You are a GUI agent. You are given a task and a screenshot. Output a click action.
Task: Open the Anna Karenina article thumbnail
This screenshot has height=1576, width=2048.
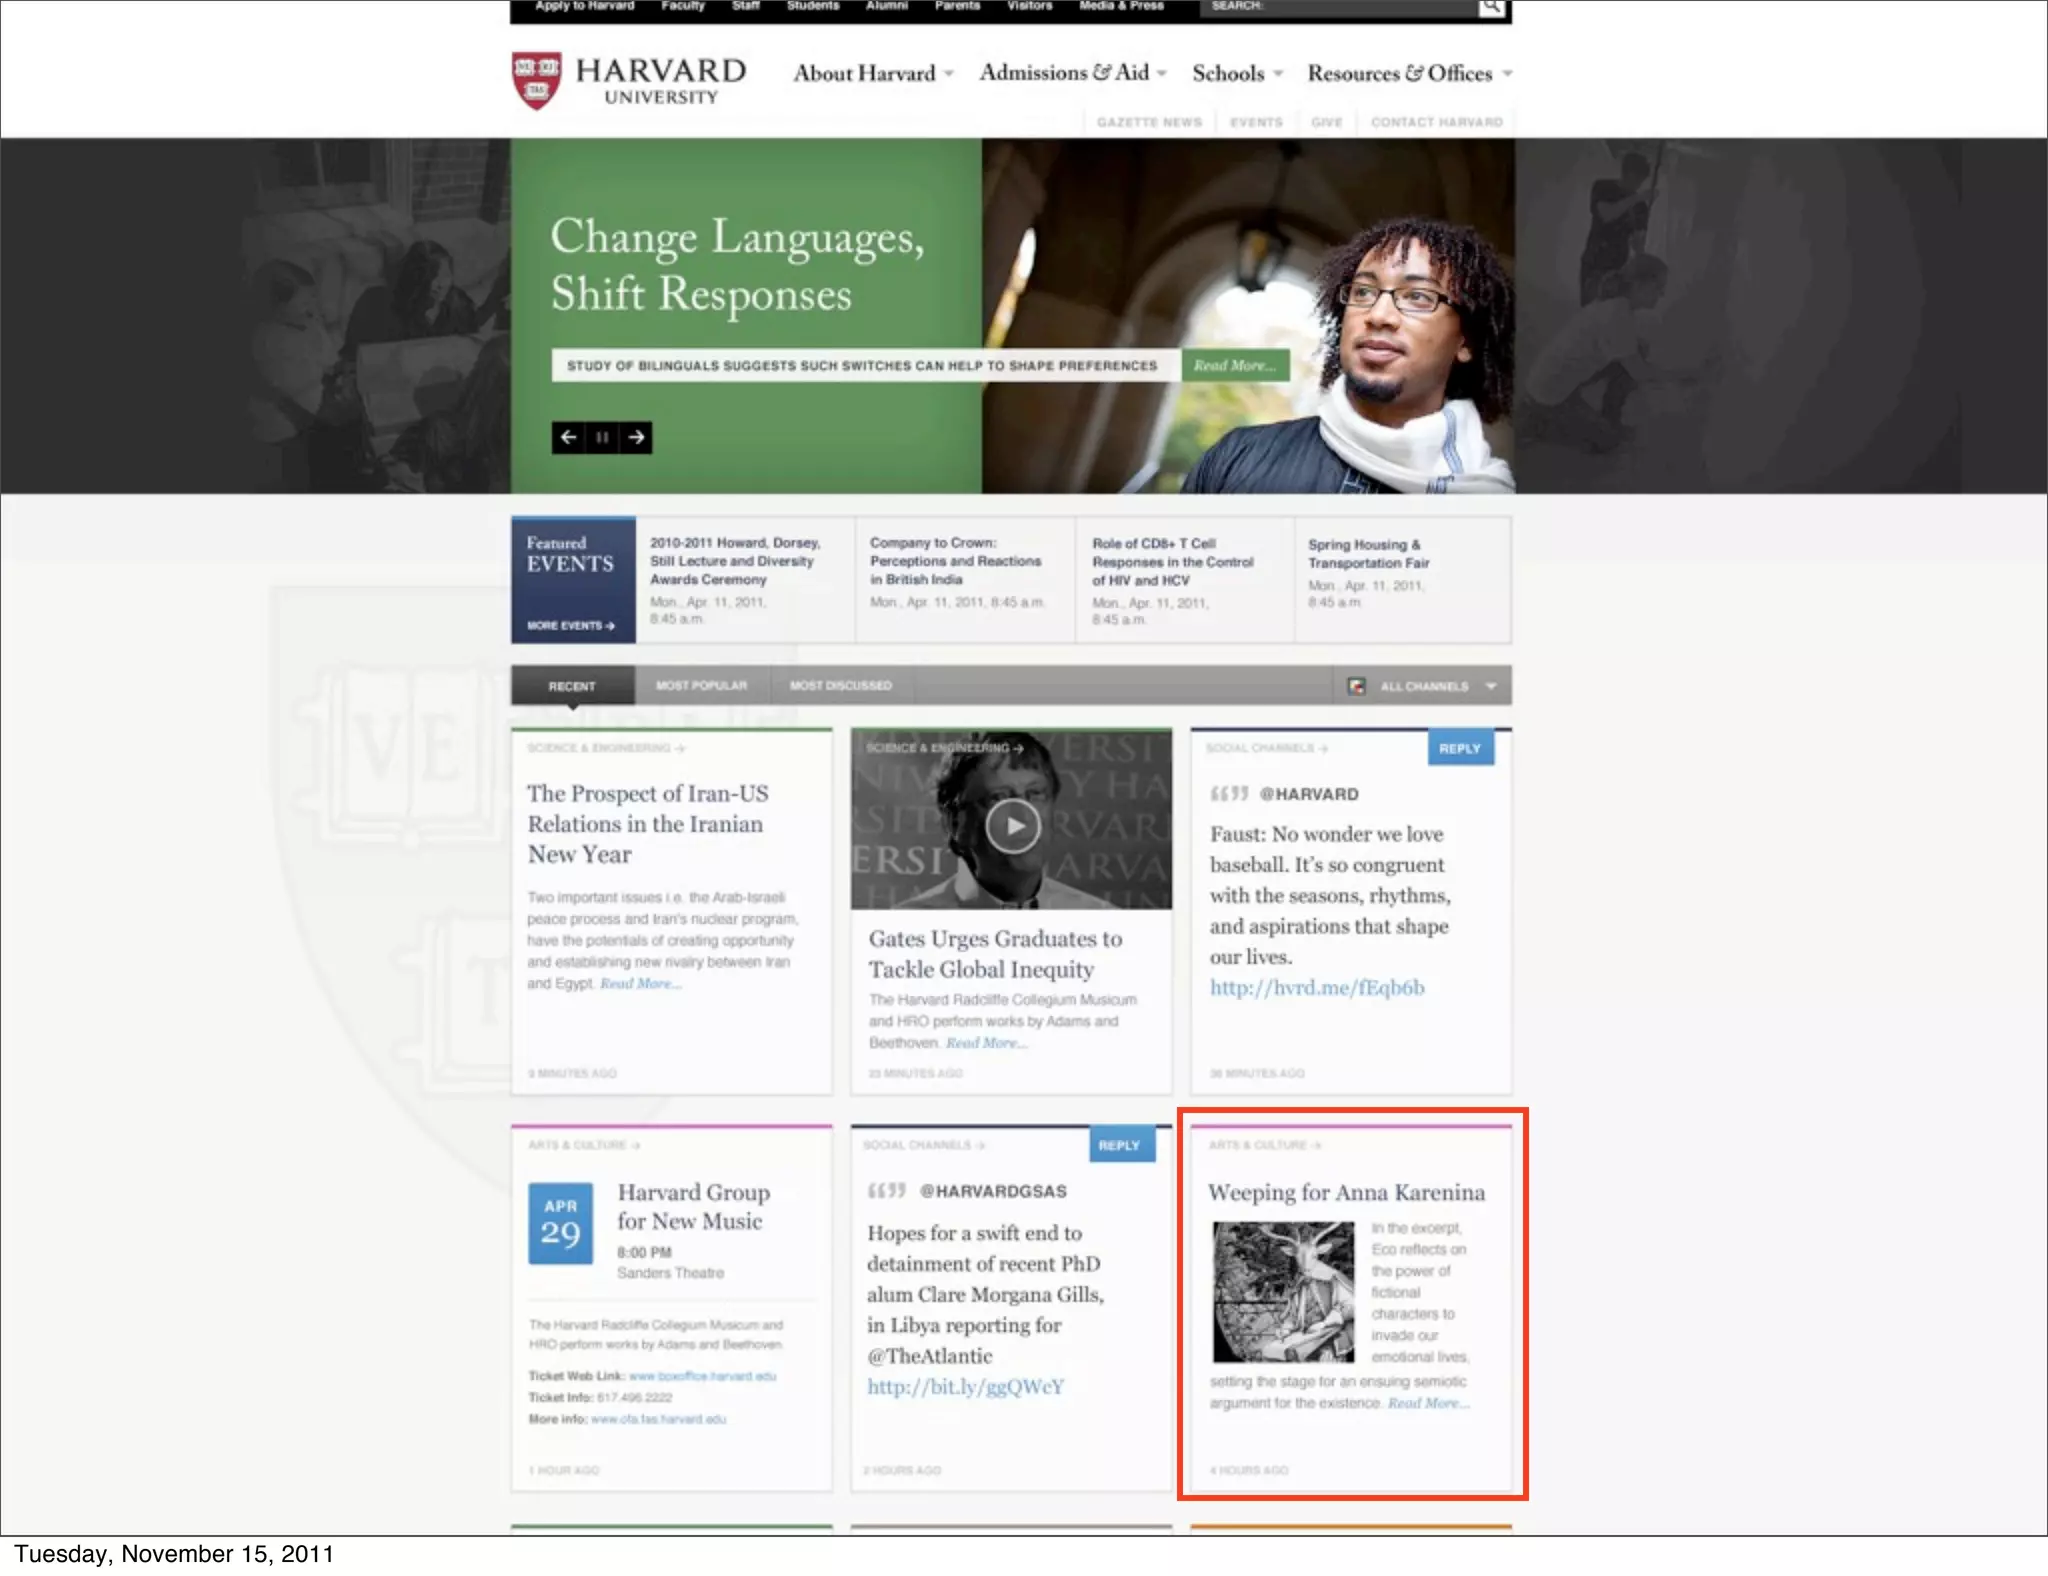tap(1283, 1291)
